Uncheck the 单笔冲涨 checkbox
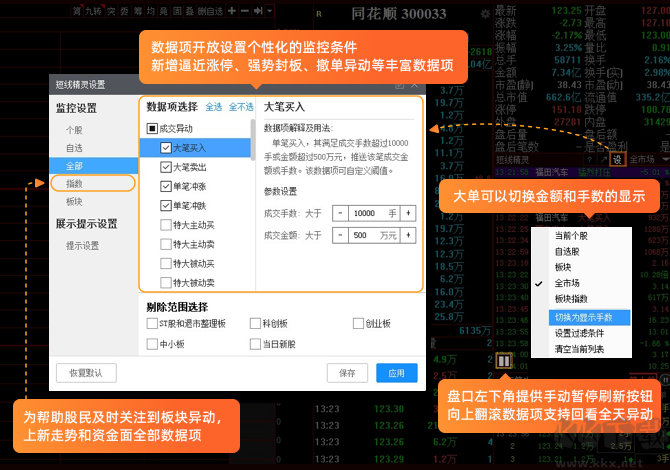The width and height of the screenshot is (670, 470). (x=166, y=186)
